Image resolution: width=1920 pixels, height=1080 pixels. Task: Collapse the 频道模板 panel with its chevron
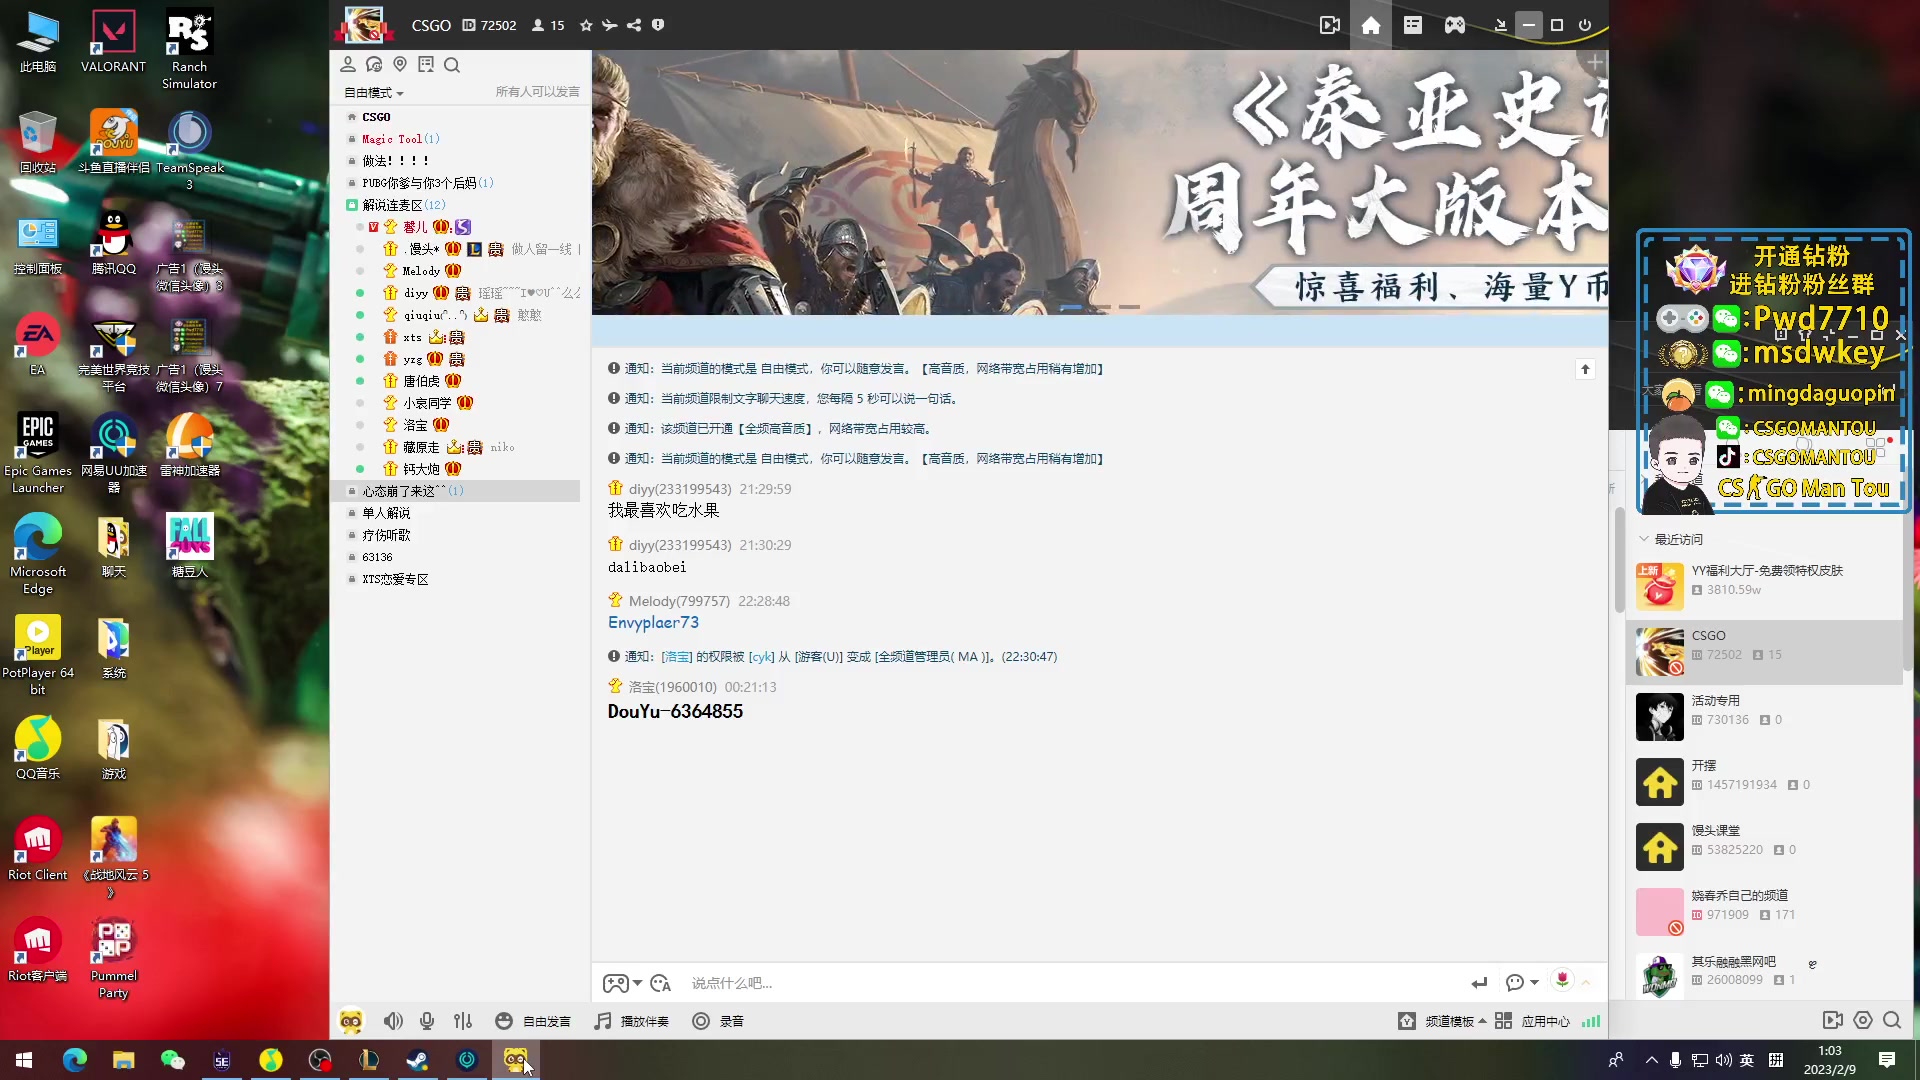click(1483, 1021)
